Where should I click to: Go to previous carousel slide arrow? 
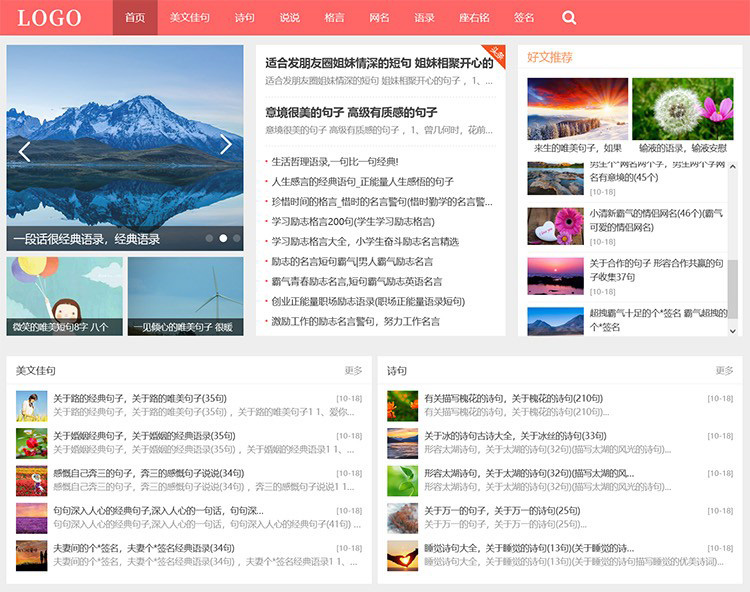pyautogui.click(x=25, y=150)
